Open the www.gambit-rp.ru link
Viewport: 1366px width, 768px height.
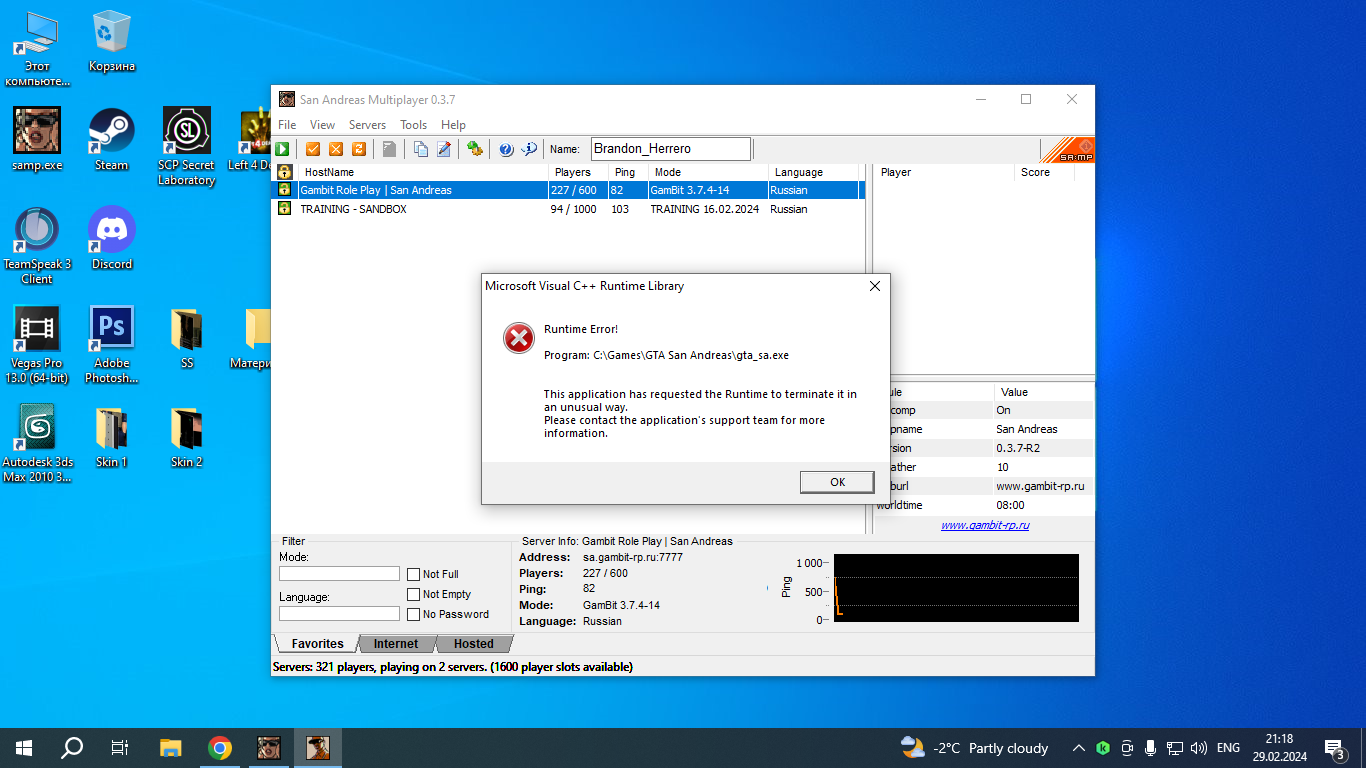tap(984, 525)
